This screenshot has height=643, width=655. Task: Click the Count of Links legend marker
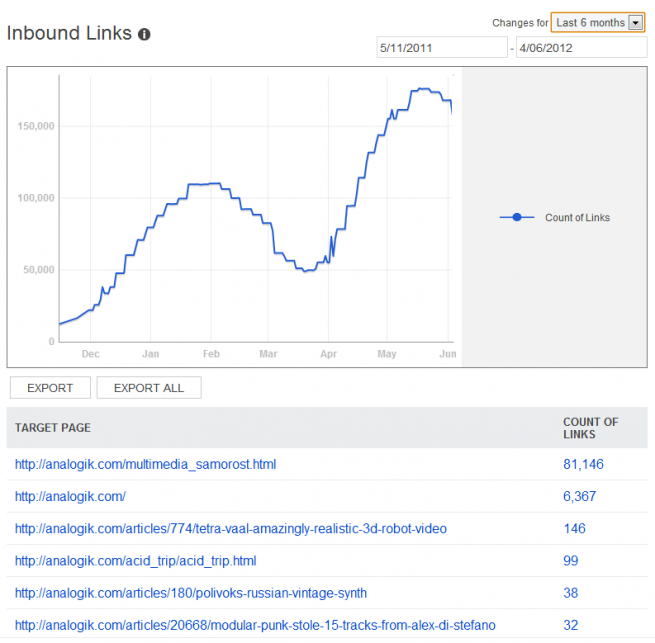[x=517, y=217]
